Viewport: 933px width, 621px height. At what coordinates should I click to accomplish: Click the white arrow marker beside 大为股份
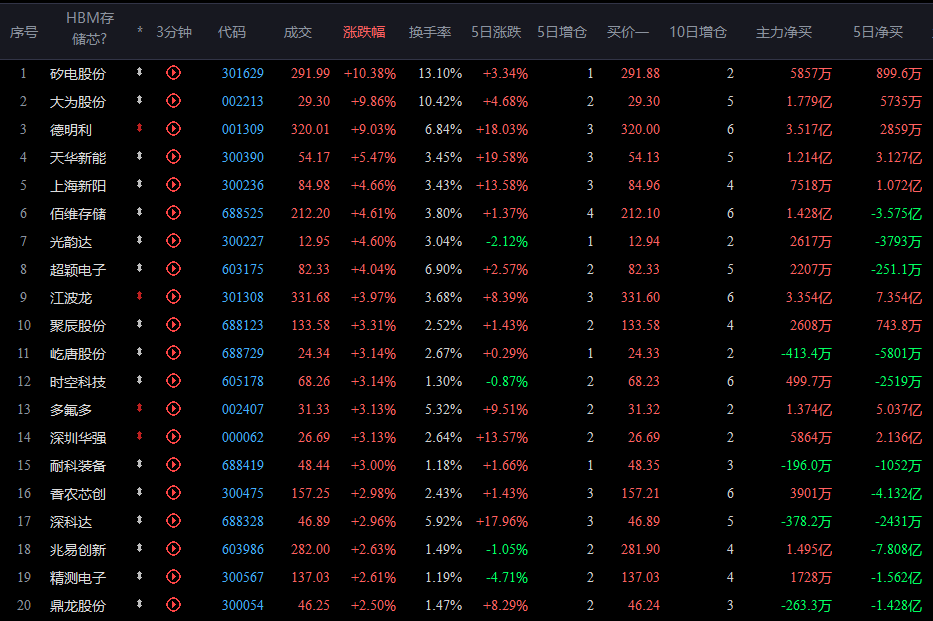[x=140, y=101]
